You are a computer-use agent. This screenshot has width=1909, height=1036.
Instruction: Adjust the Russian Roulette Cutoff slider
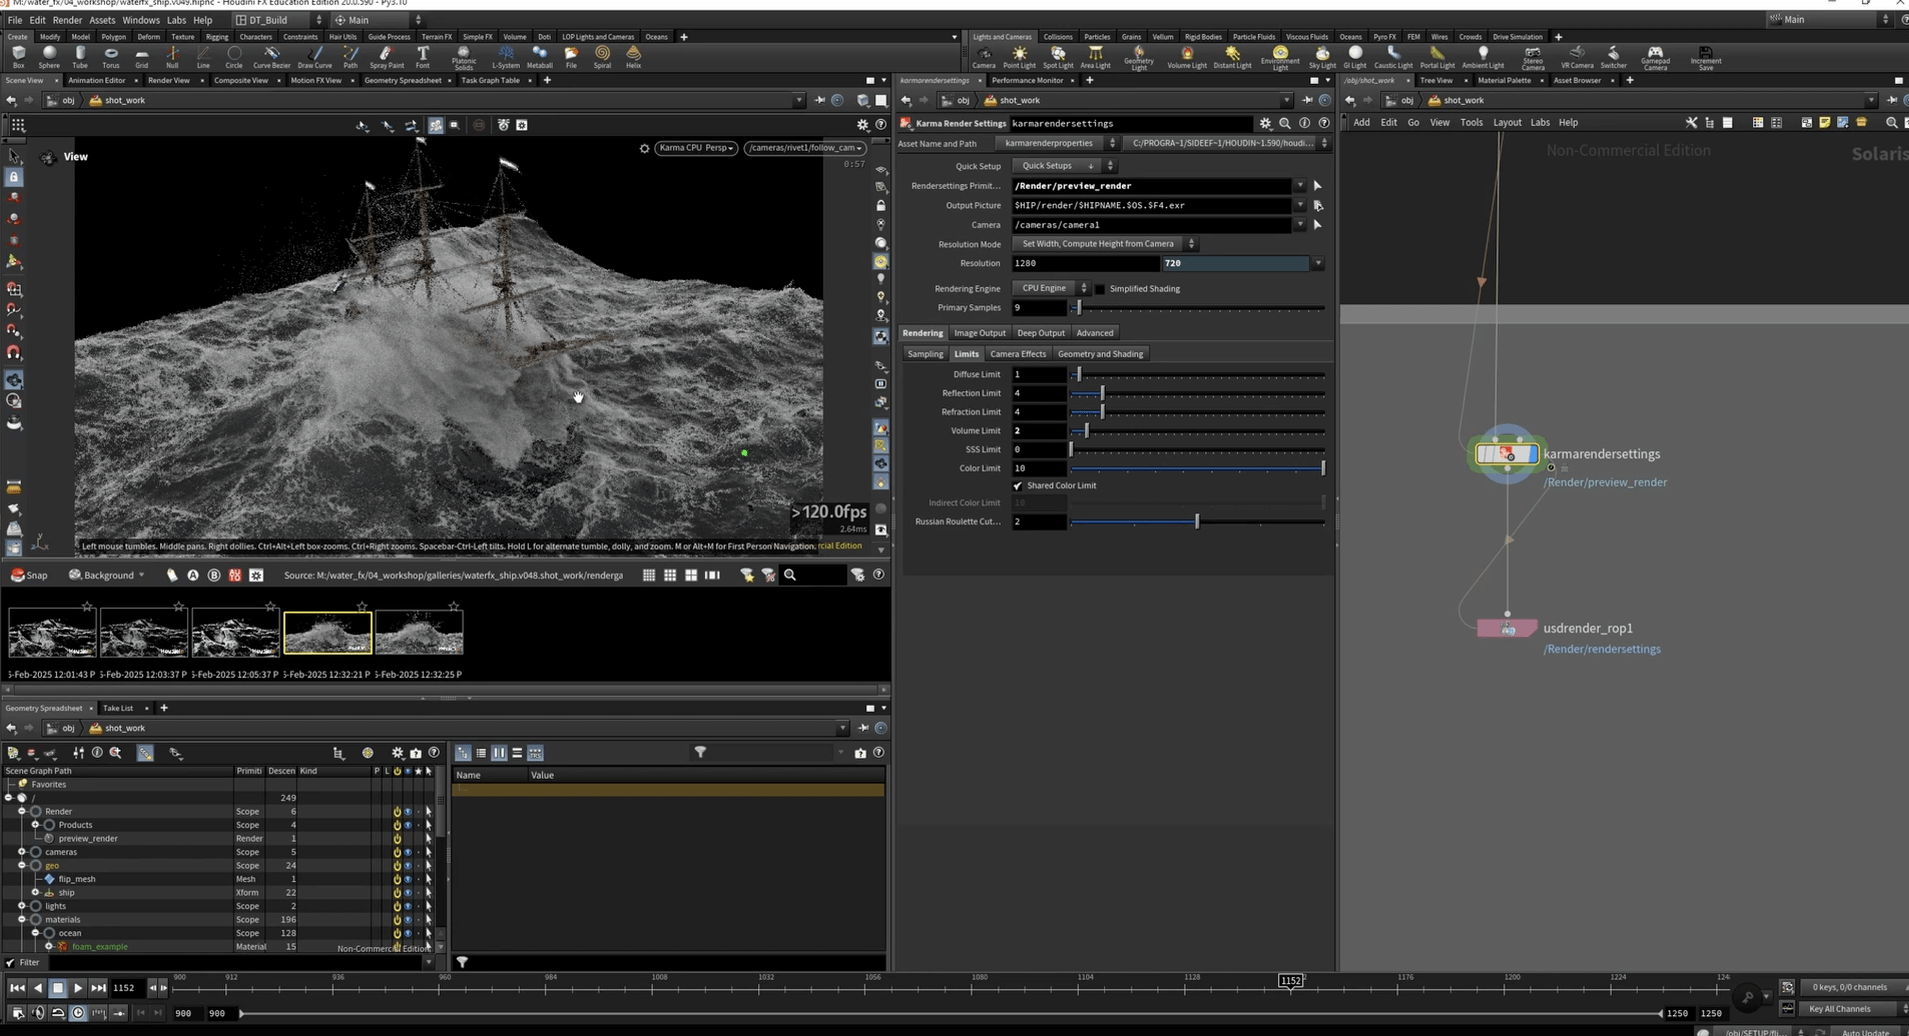pos(1196,522)
